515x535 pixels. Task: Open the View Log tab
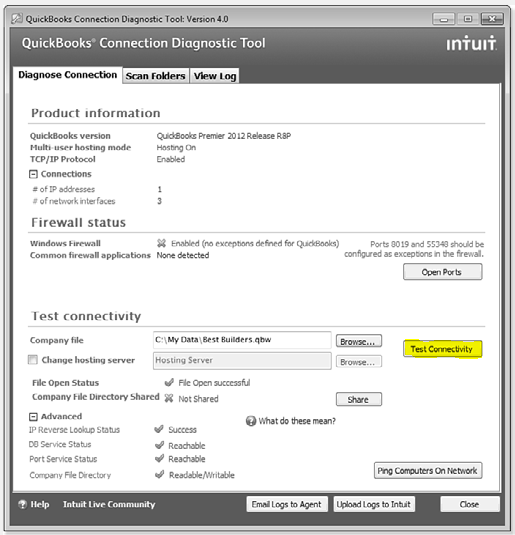[x=215, y=76]
